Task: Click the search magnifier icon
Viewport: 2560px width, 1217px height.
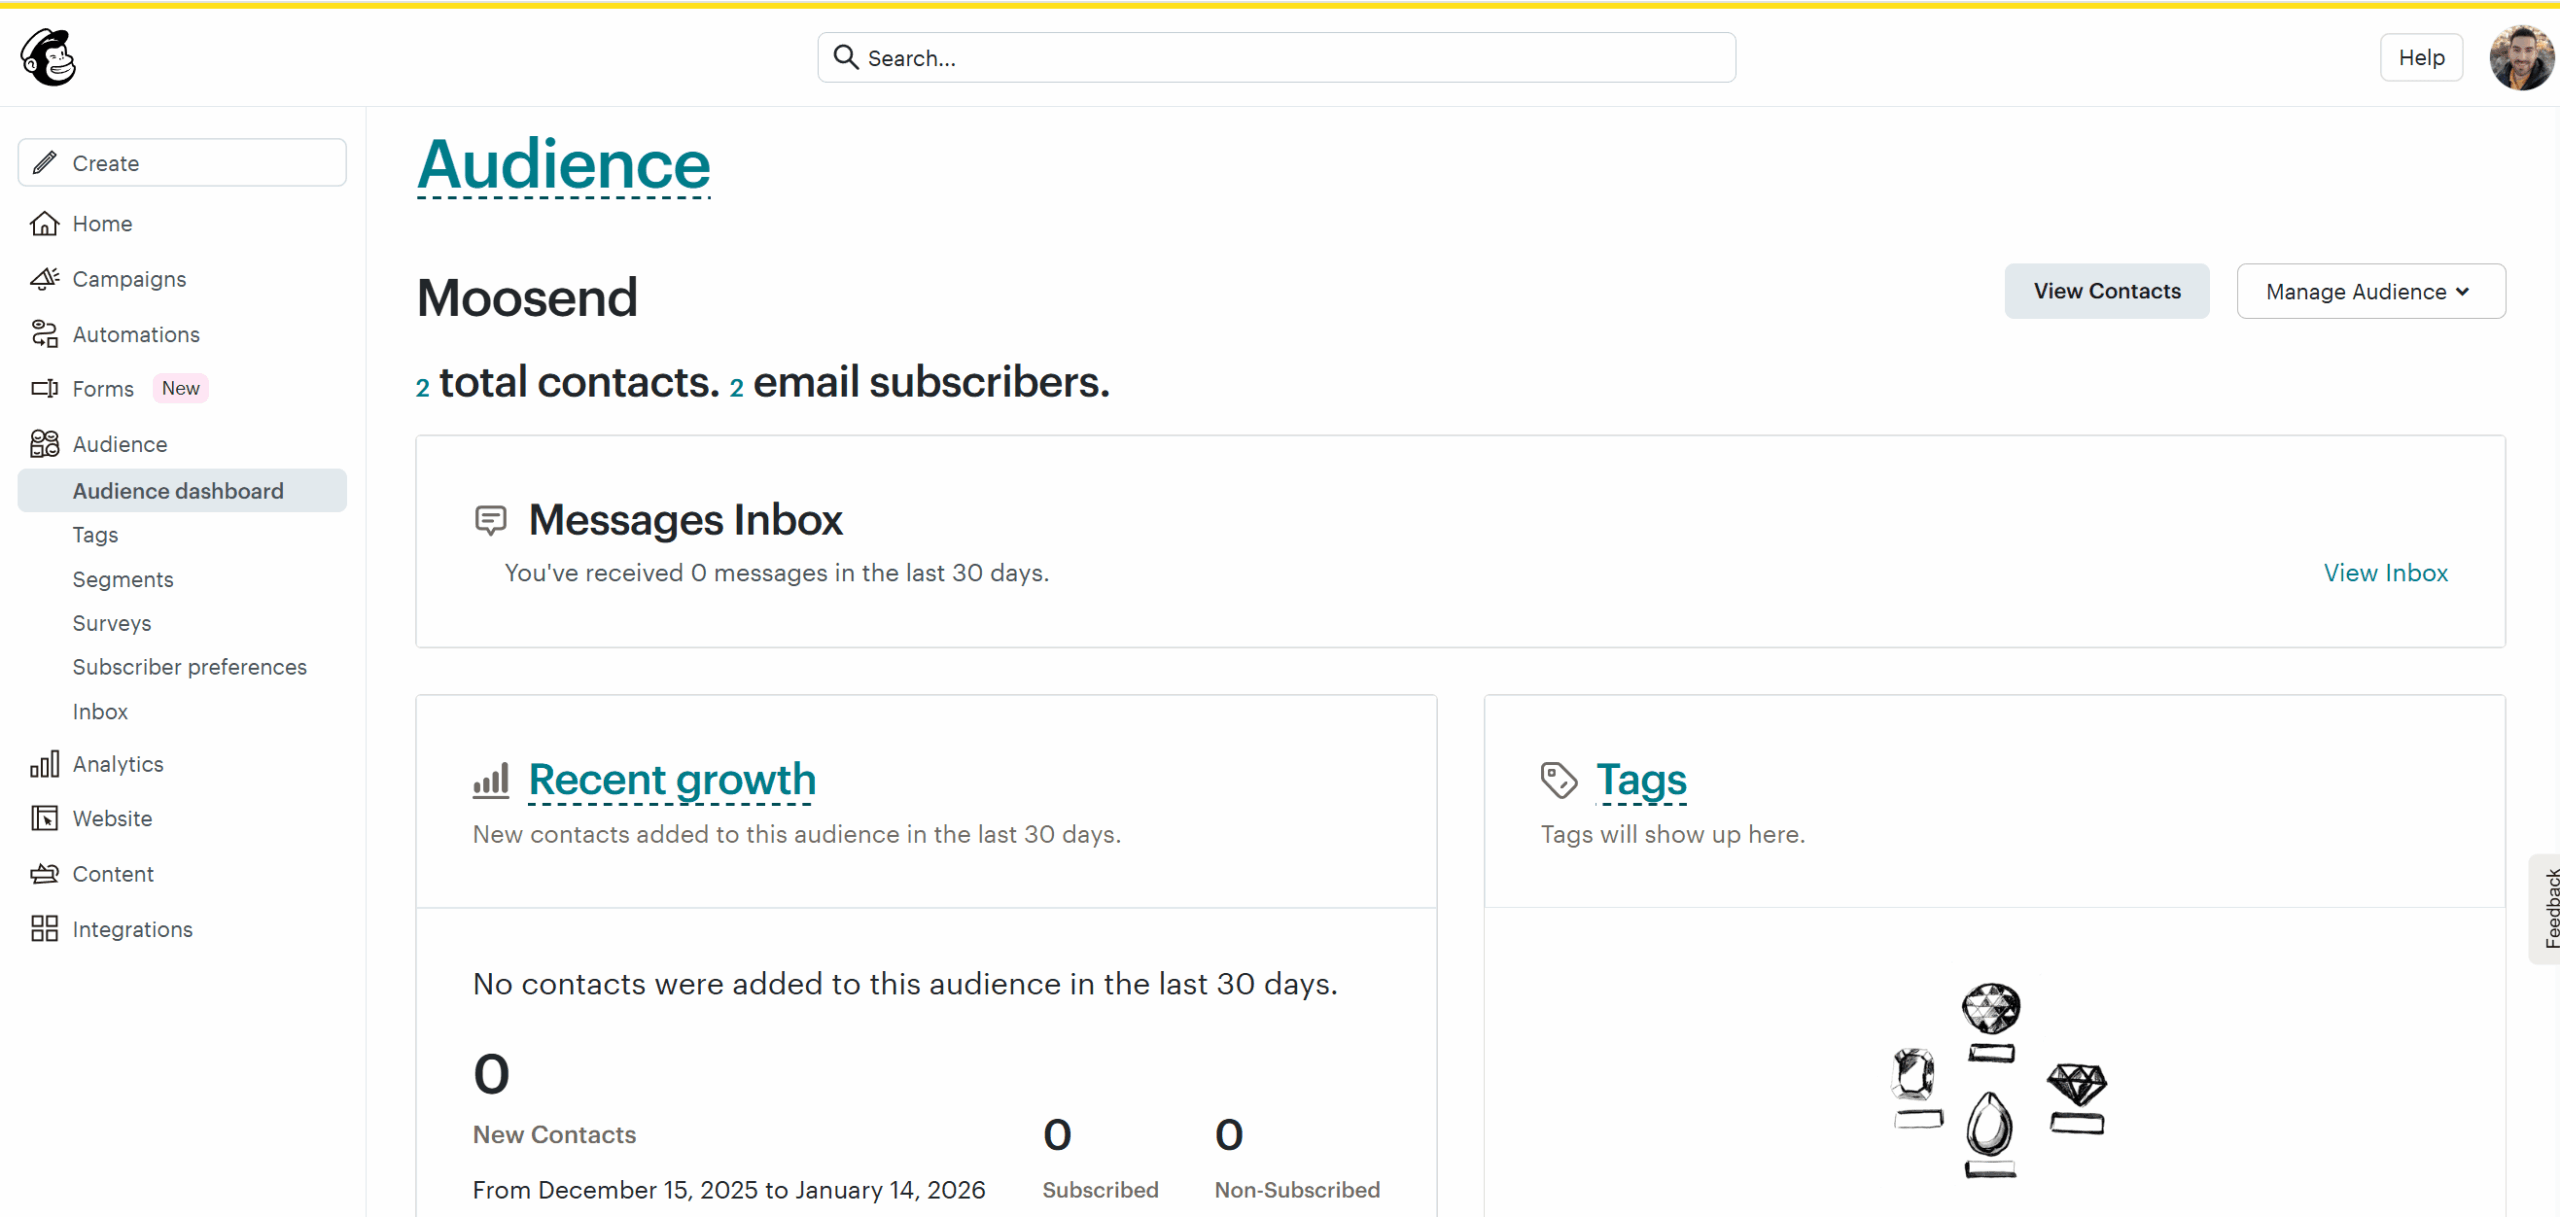Action: [x=845, y=57]
